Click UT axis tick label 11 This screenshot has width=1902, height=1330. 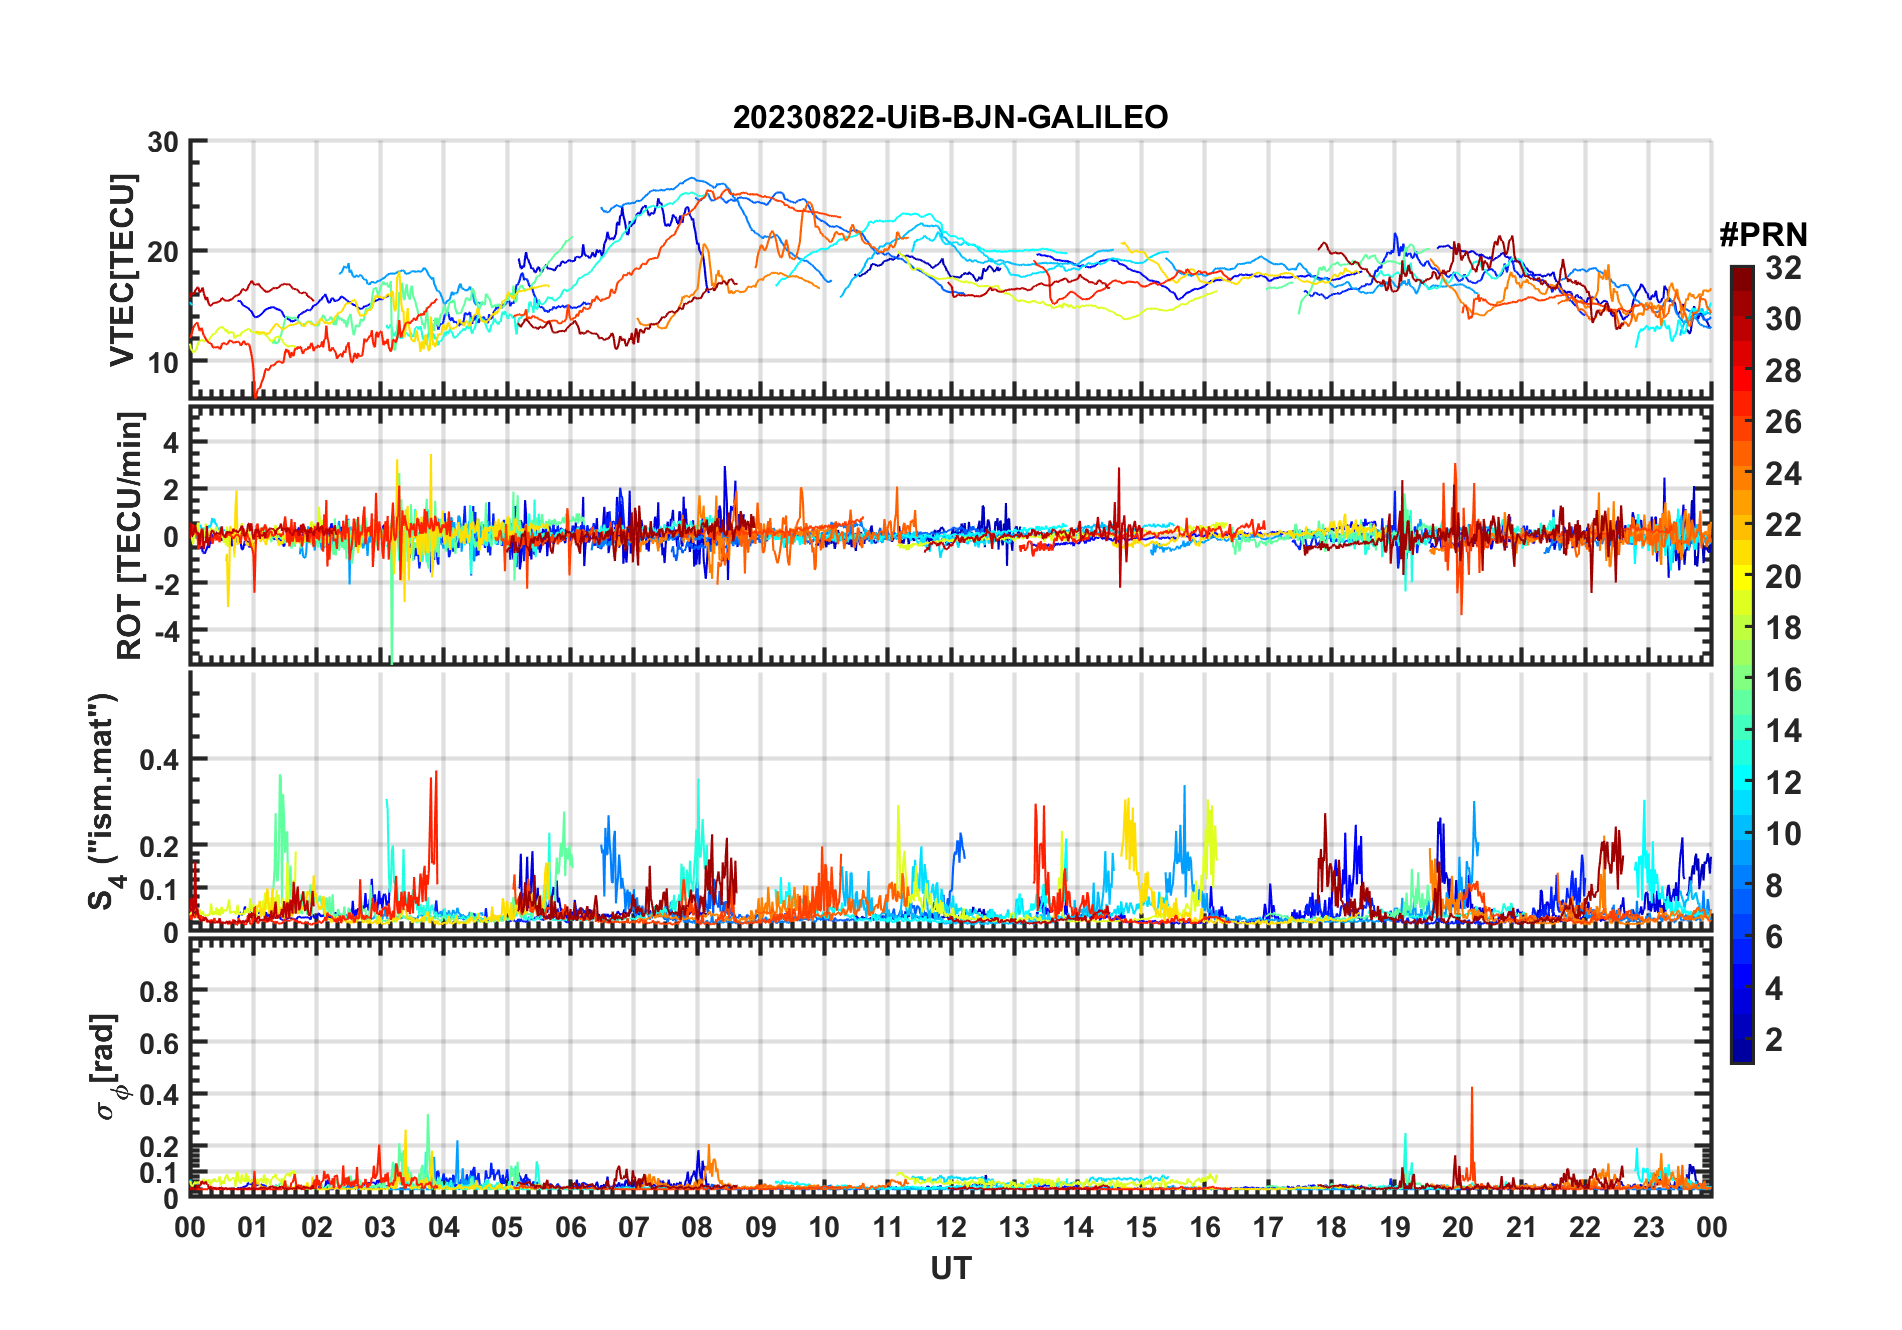pyautogui.click(x=887, y=1227)
